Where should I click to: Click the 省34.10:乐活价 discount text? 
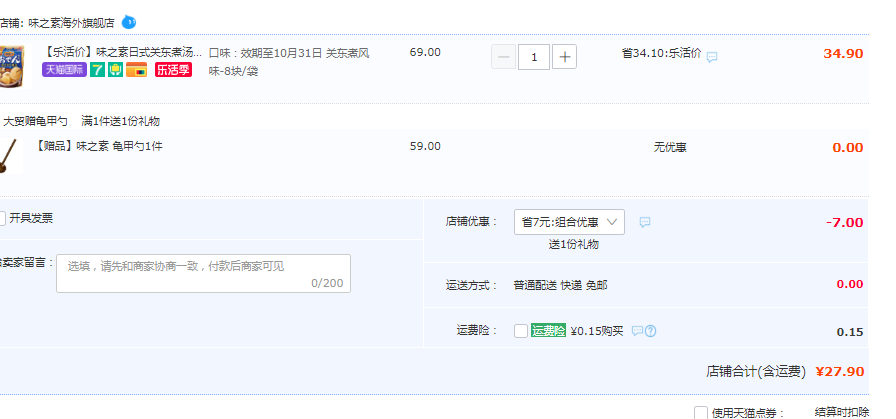click(x=662, y=53)
